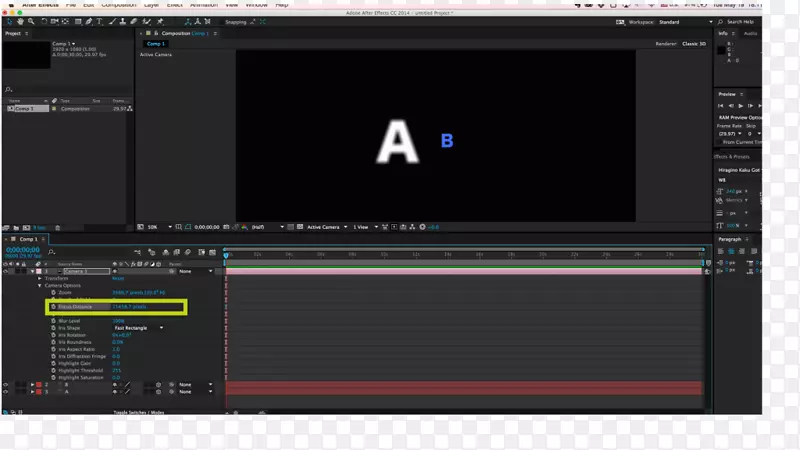Viewport: 800px width, 450px height.
Task: Expand the Transform property group
Action: pyautogui.click(x=40, y=279)
